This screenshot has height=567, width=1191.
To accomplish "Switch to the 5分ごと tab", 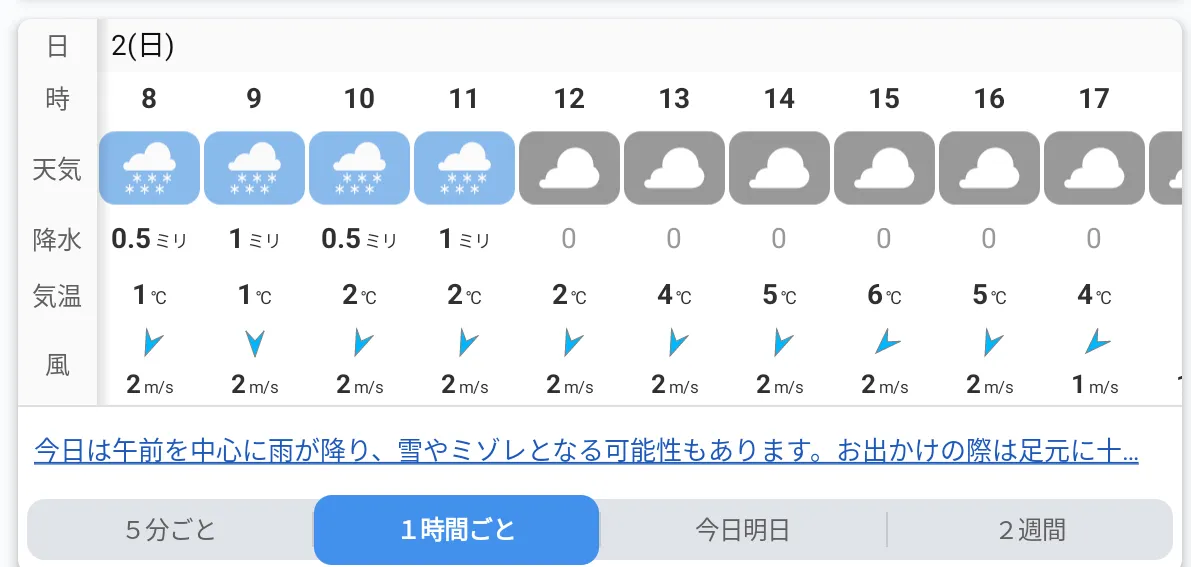I will coord(171,530).
